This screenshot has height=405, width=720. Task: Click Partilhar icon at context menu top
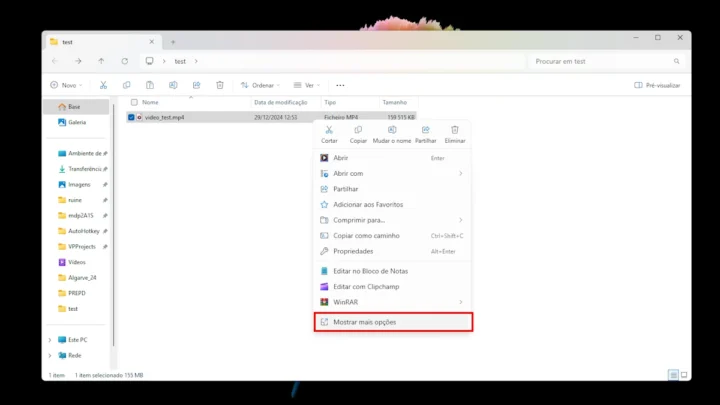coord(426,130)
